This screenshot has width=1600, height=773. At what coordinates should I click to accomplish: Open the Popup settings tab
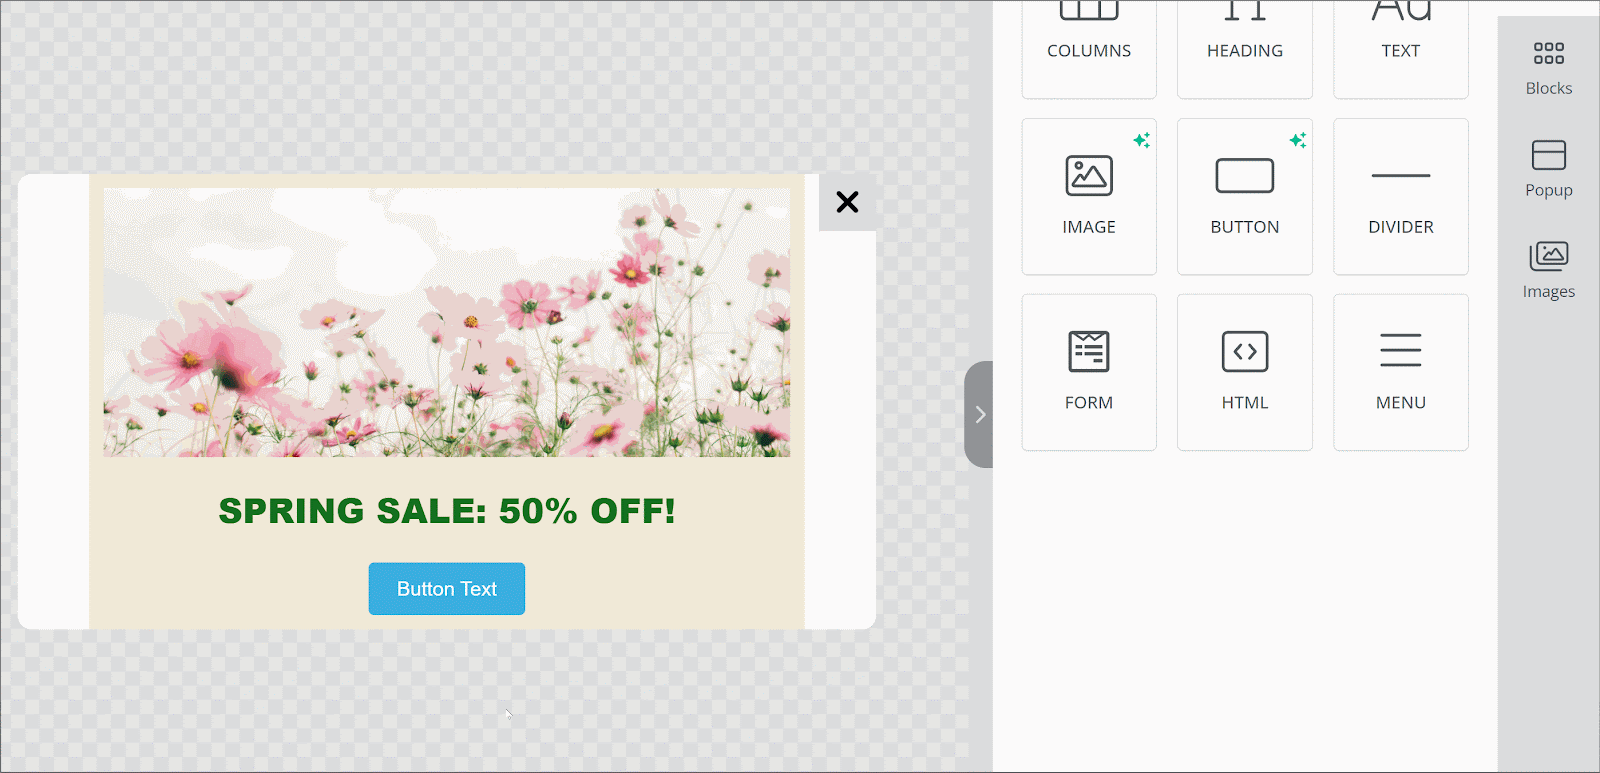(1548, 169)
